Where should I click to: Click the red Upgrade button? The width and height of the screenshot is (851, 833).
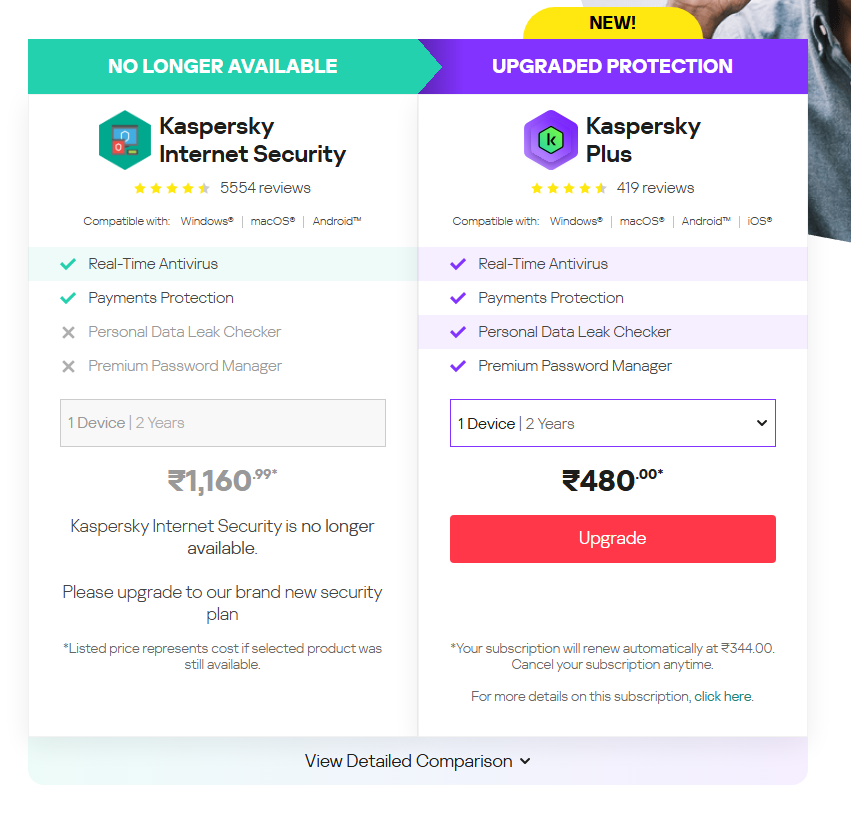click(613, 539)
